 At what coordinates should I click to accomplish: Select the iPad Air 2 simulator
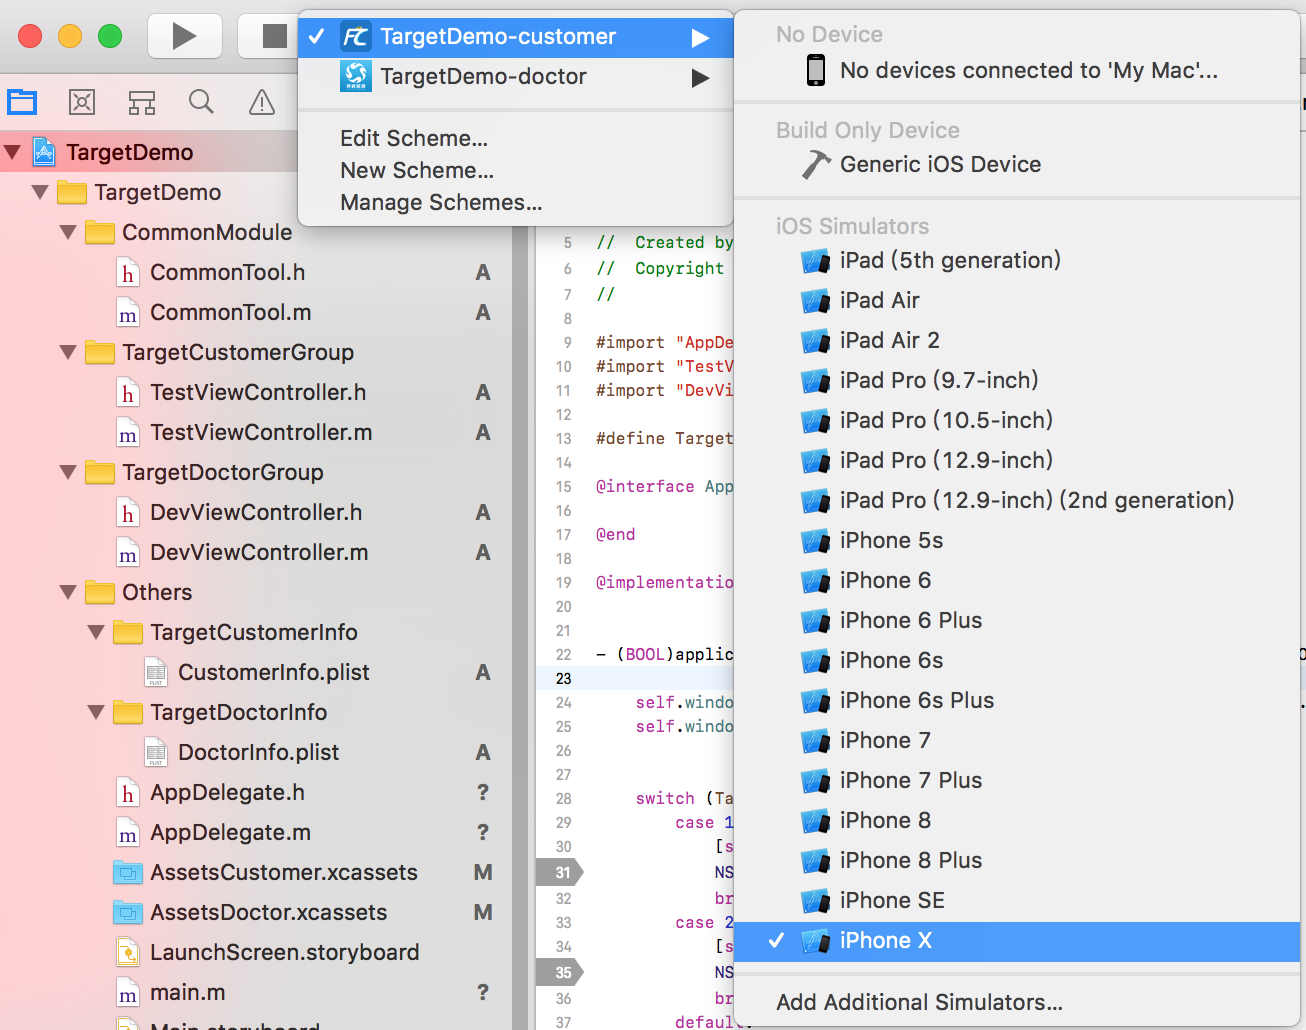pos(1017,340)
